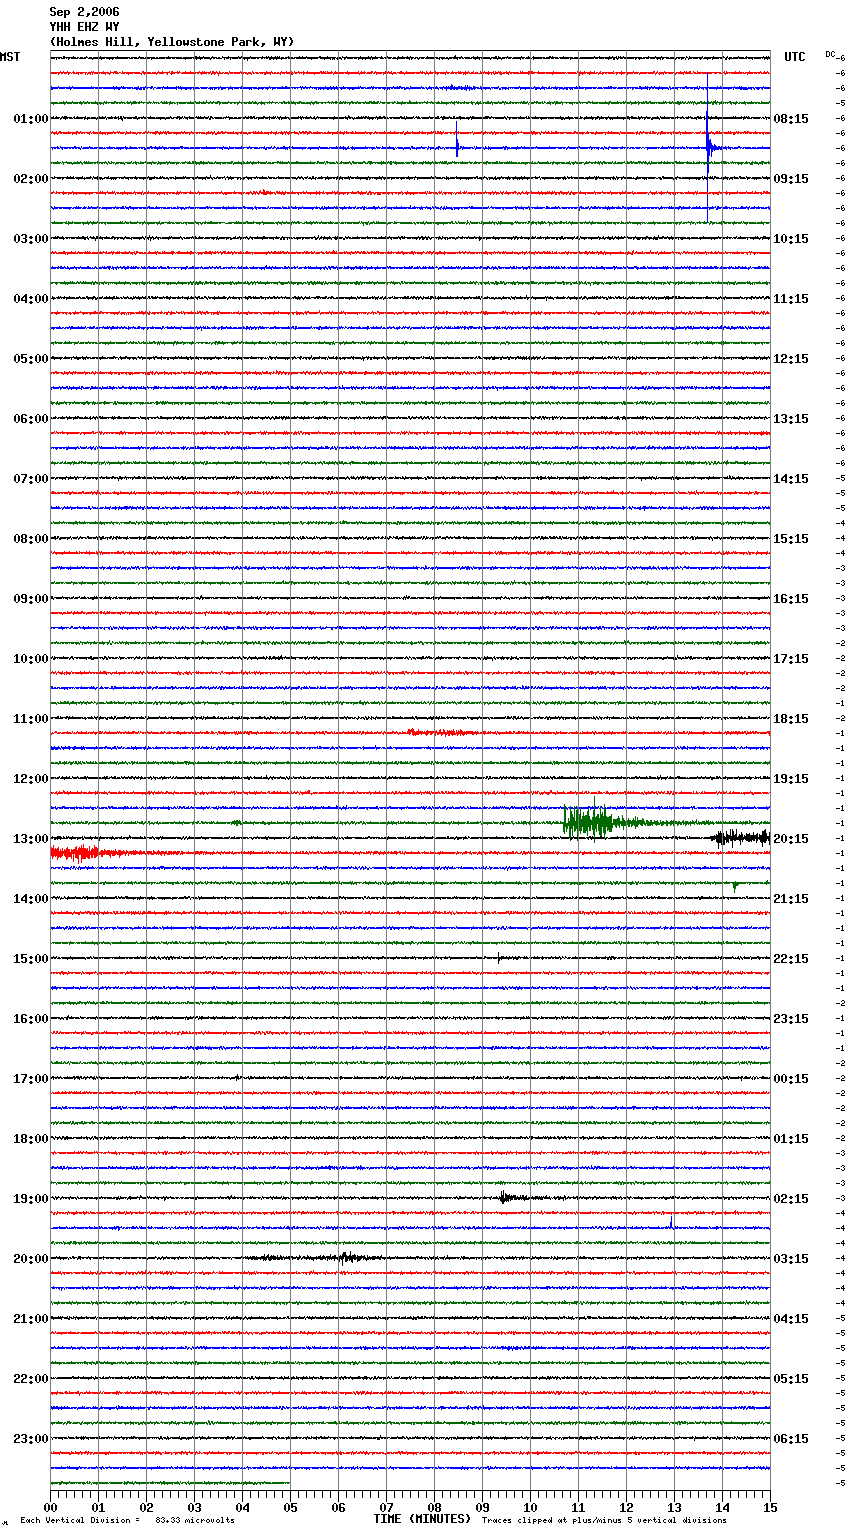Click the date text 'Sep 2,2006'
The width and height of the screenshot is (850, 1534).
tap(84, 12)
